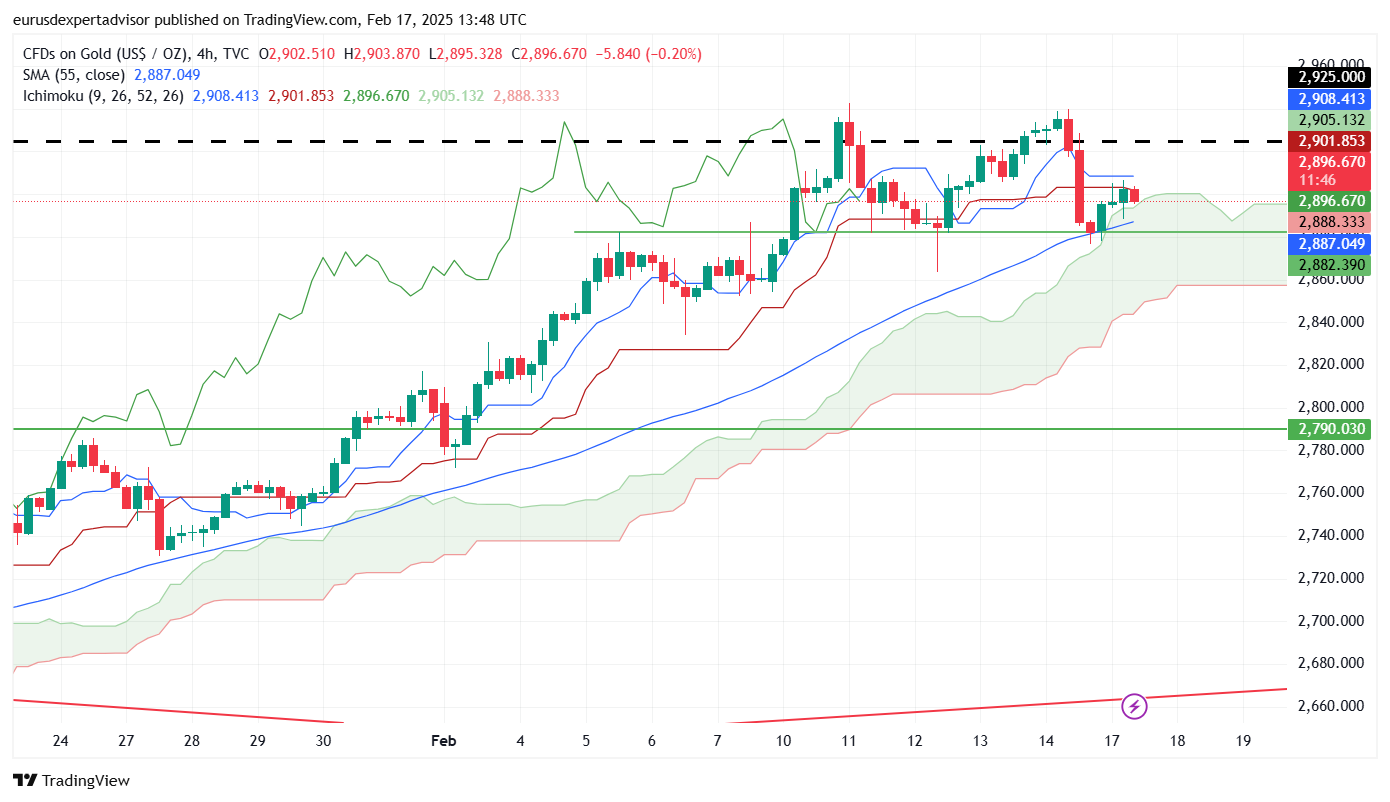The image size is (1390, 802).
Task: Click the blue 2,908.413 price axis label
Action: click(1331, 99)
